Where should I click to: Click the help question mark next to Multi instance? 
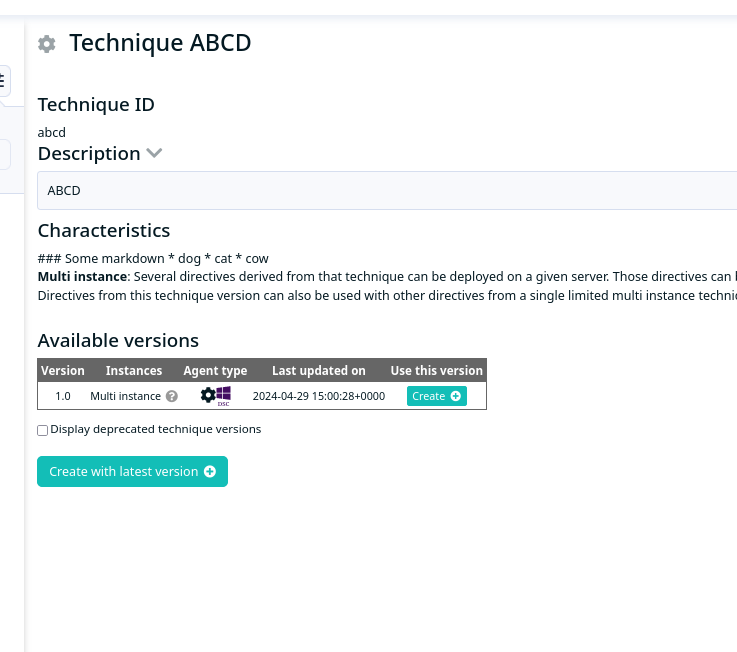172,396
